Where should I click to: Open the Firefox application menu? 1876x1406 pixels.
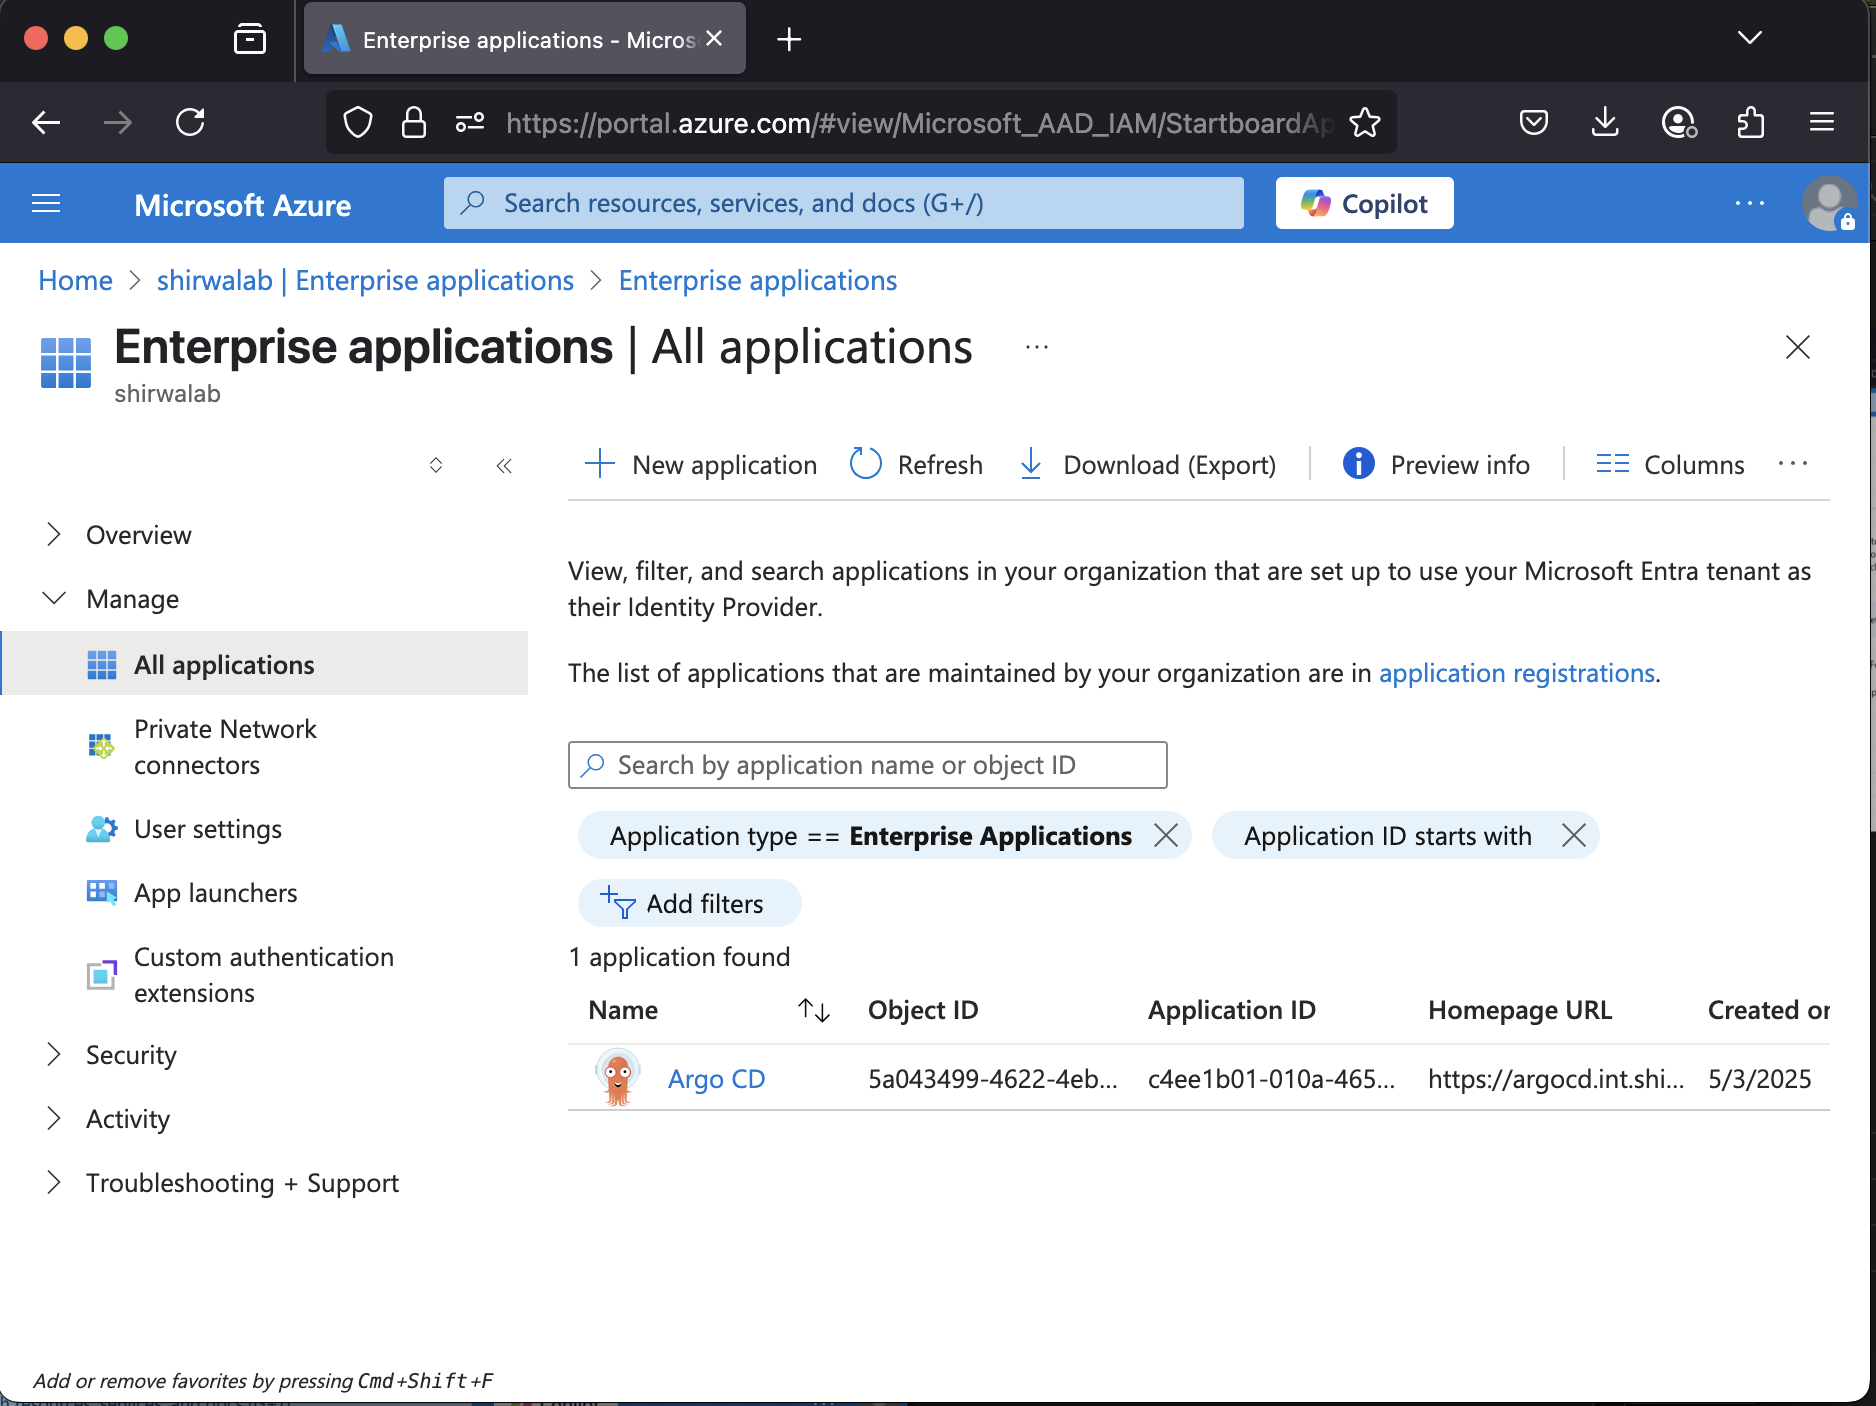[x=1822, y=123]
